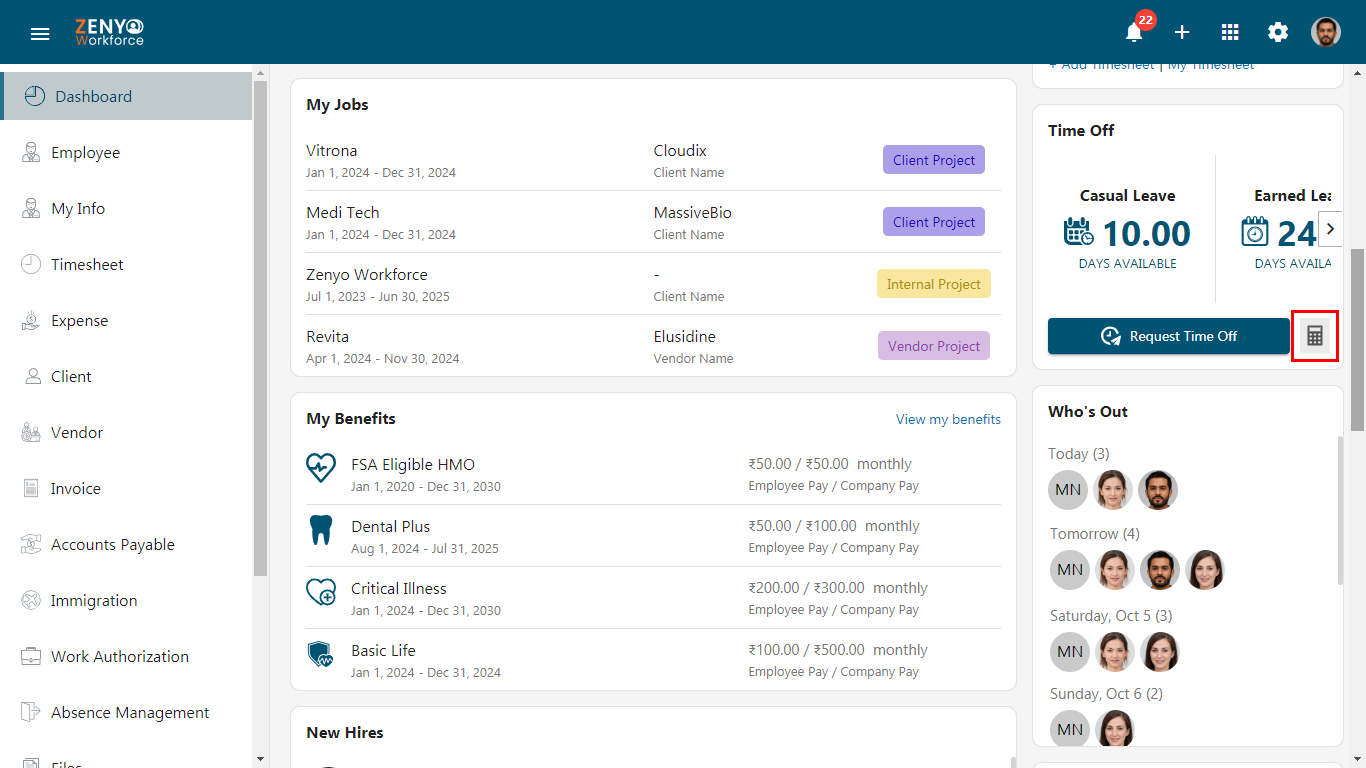Click the Elusidine vendor name

point(685,337)
